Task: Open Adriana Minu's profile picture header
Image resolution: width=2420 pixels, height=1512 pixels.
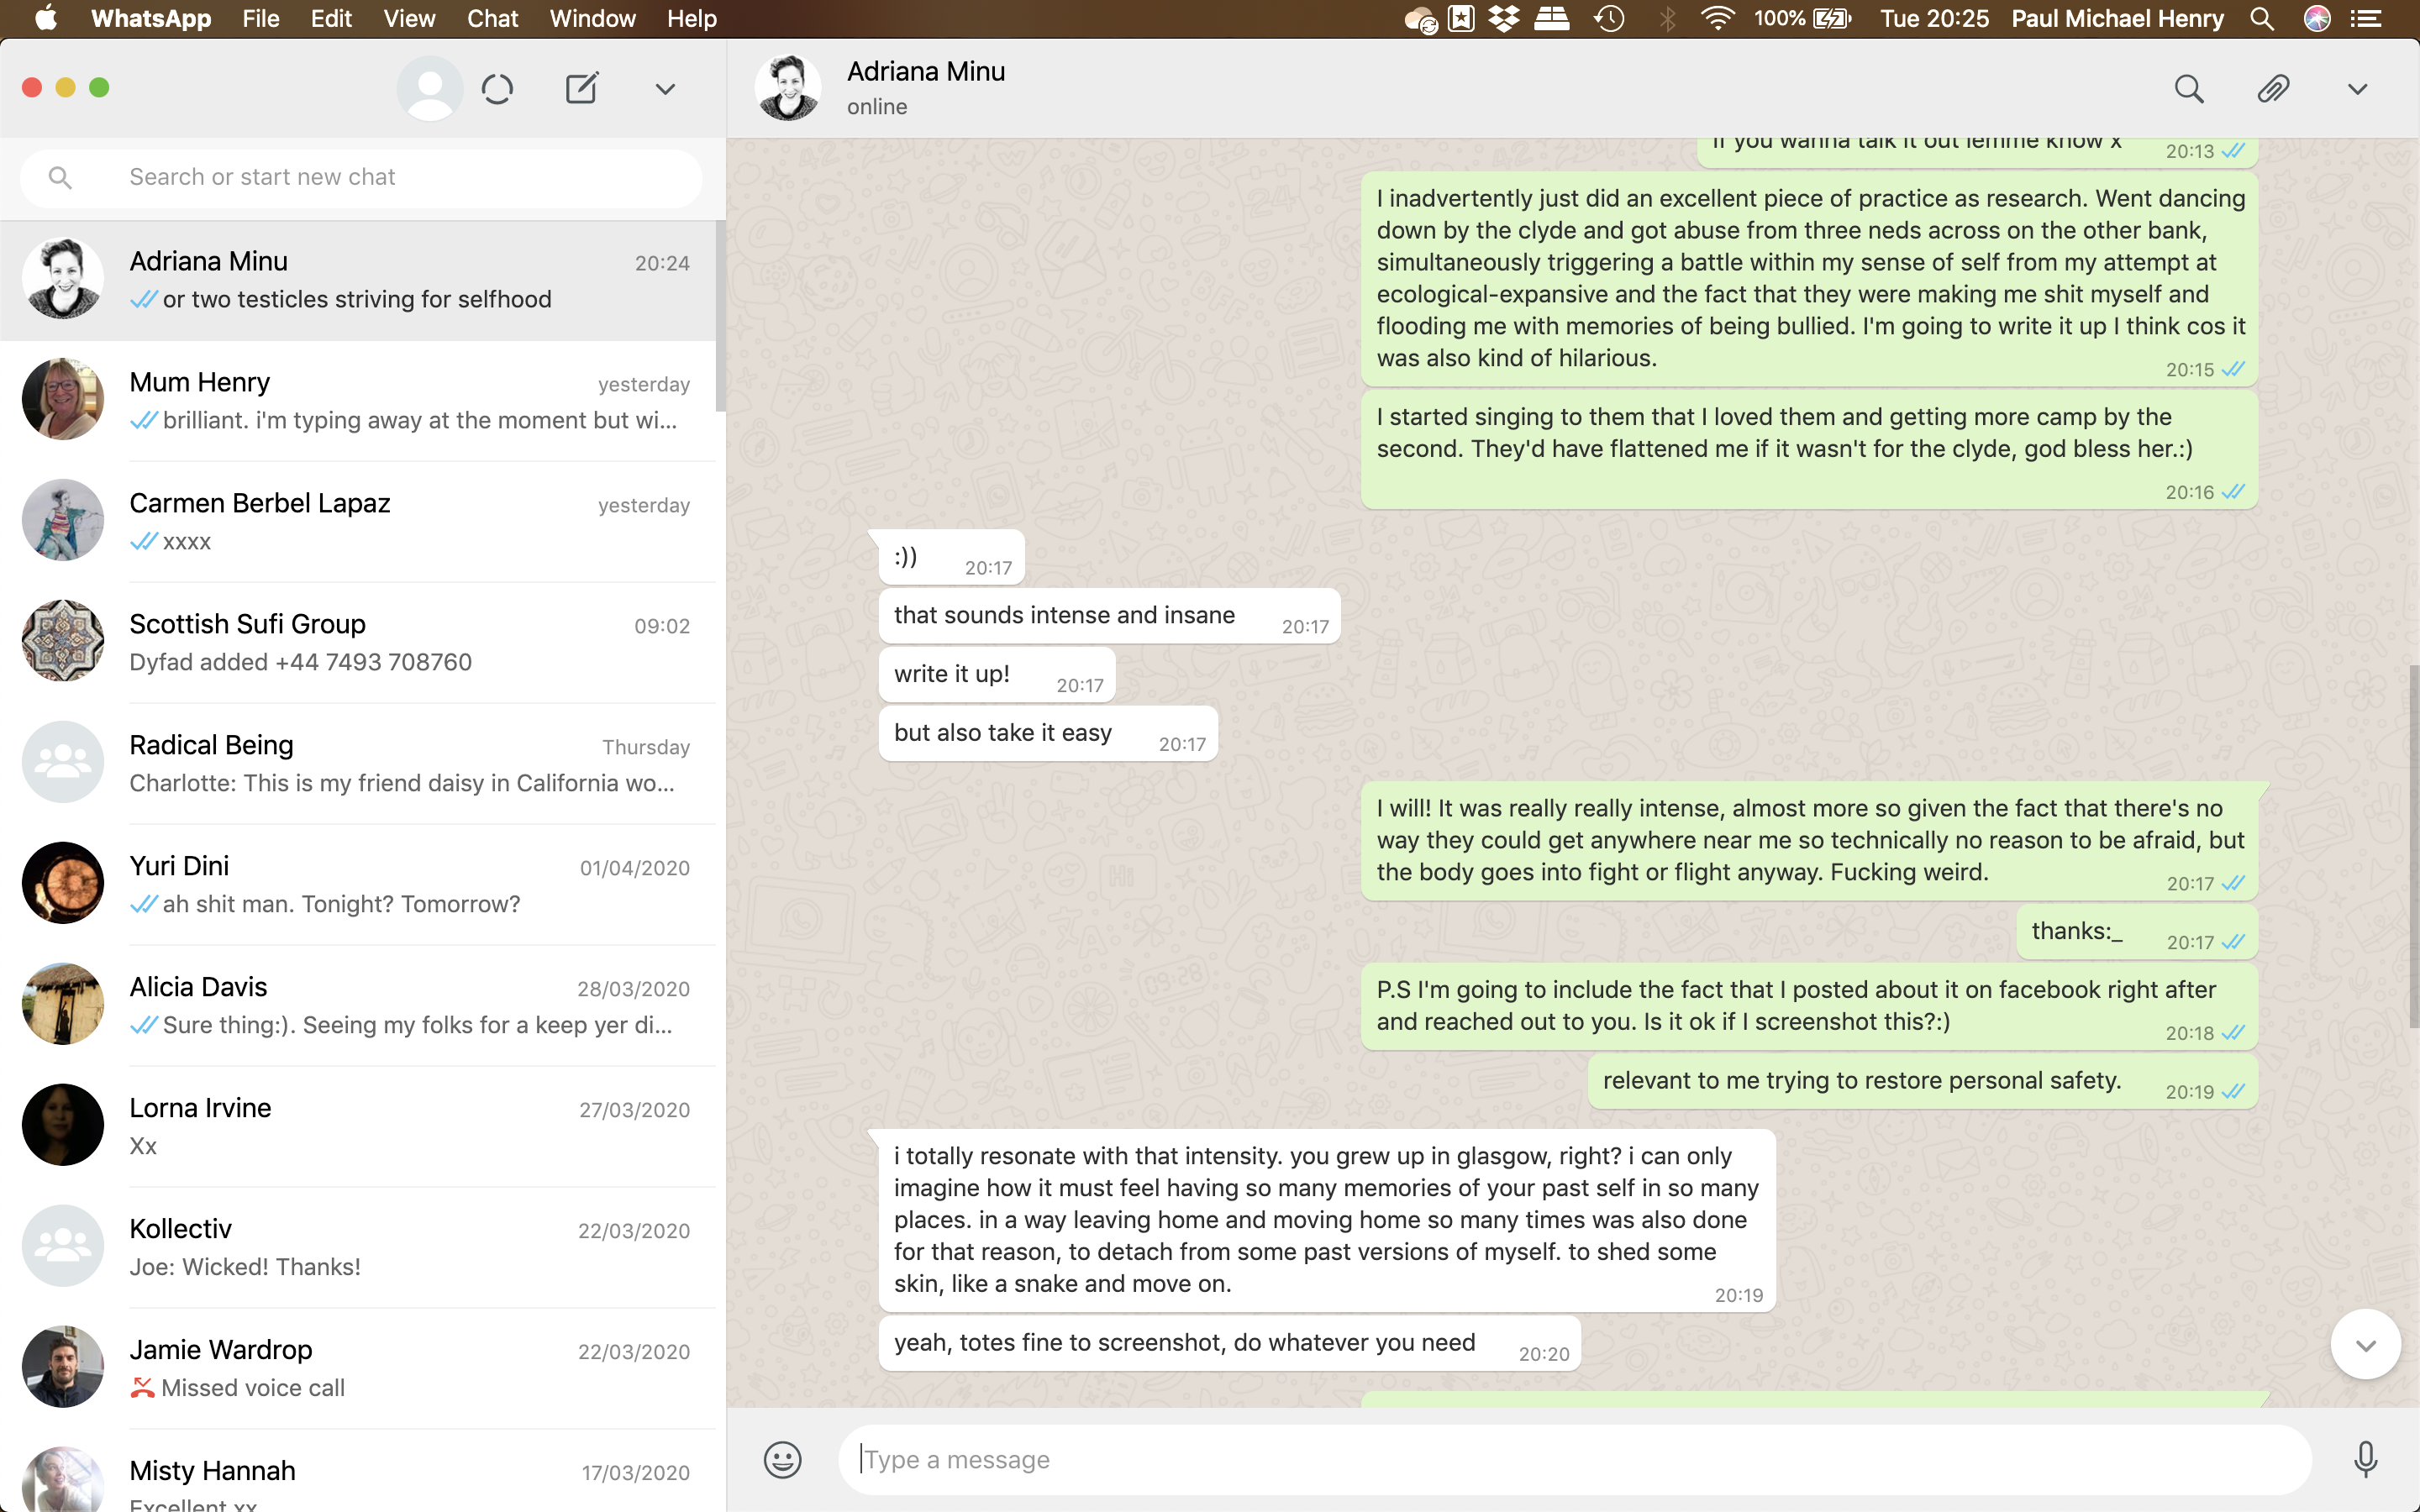Action: click(788, 88)
